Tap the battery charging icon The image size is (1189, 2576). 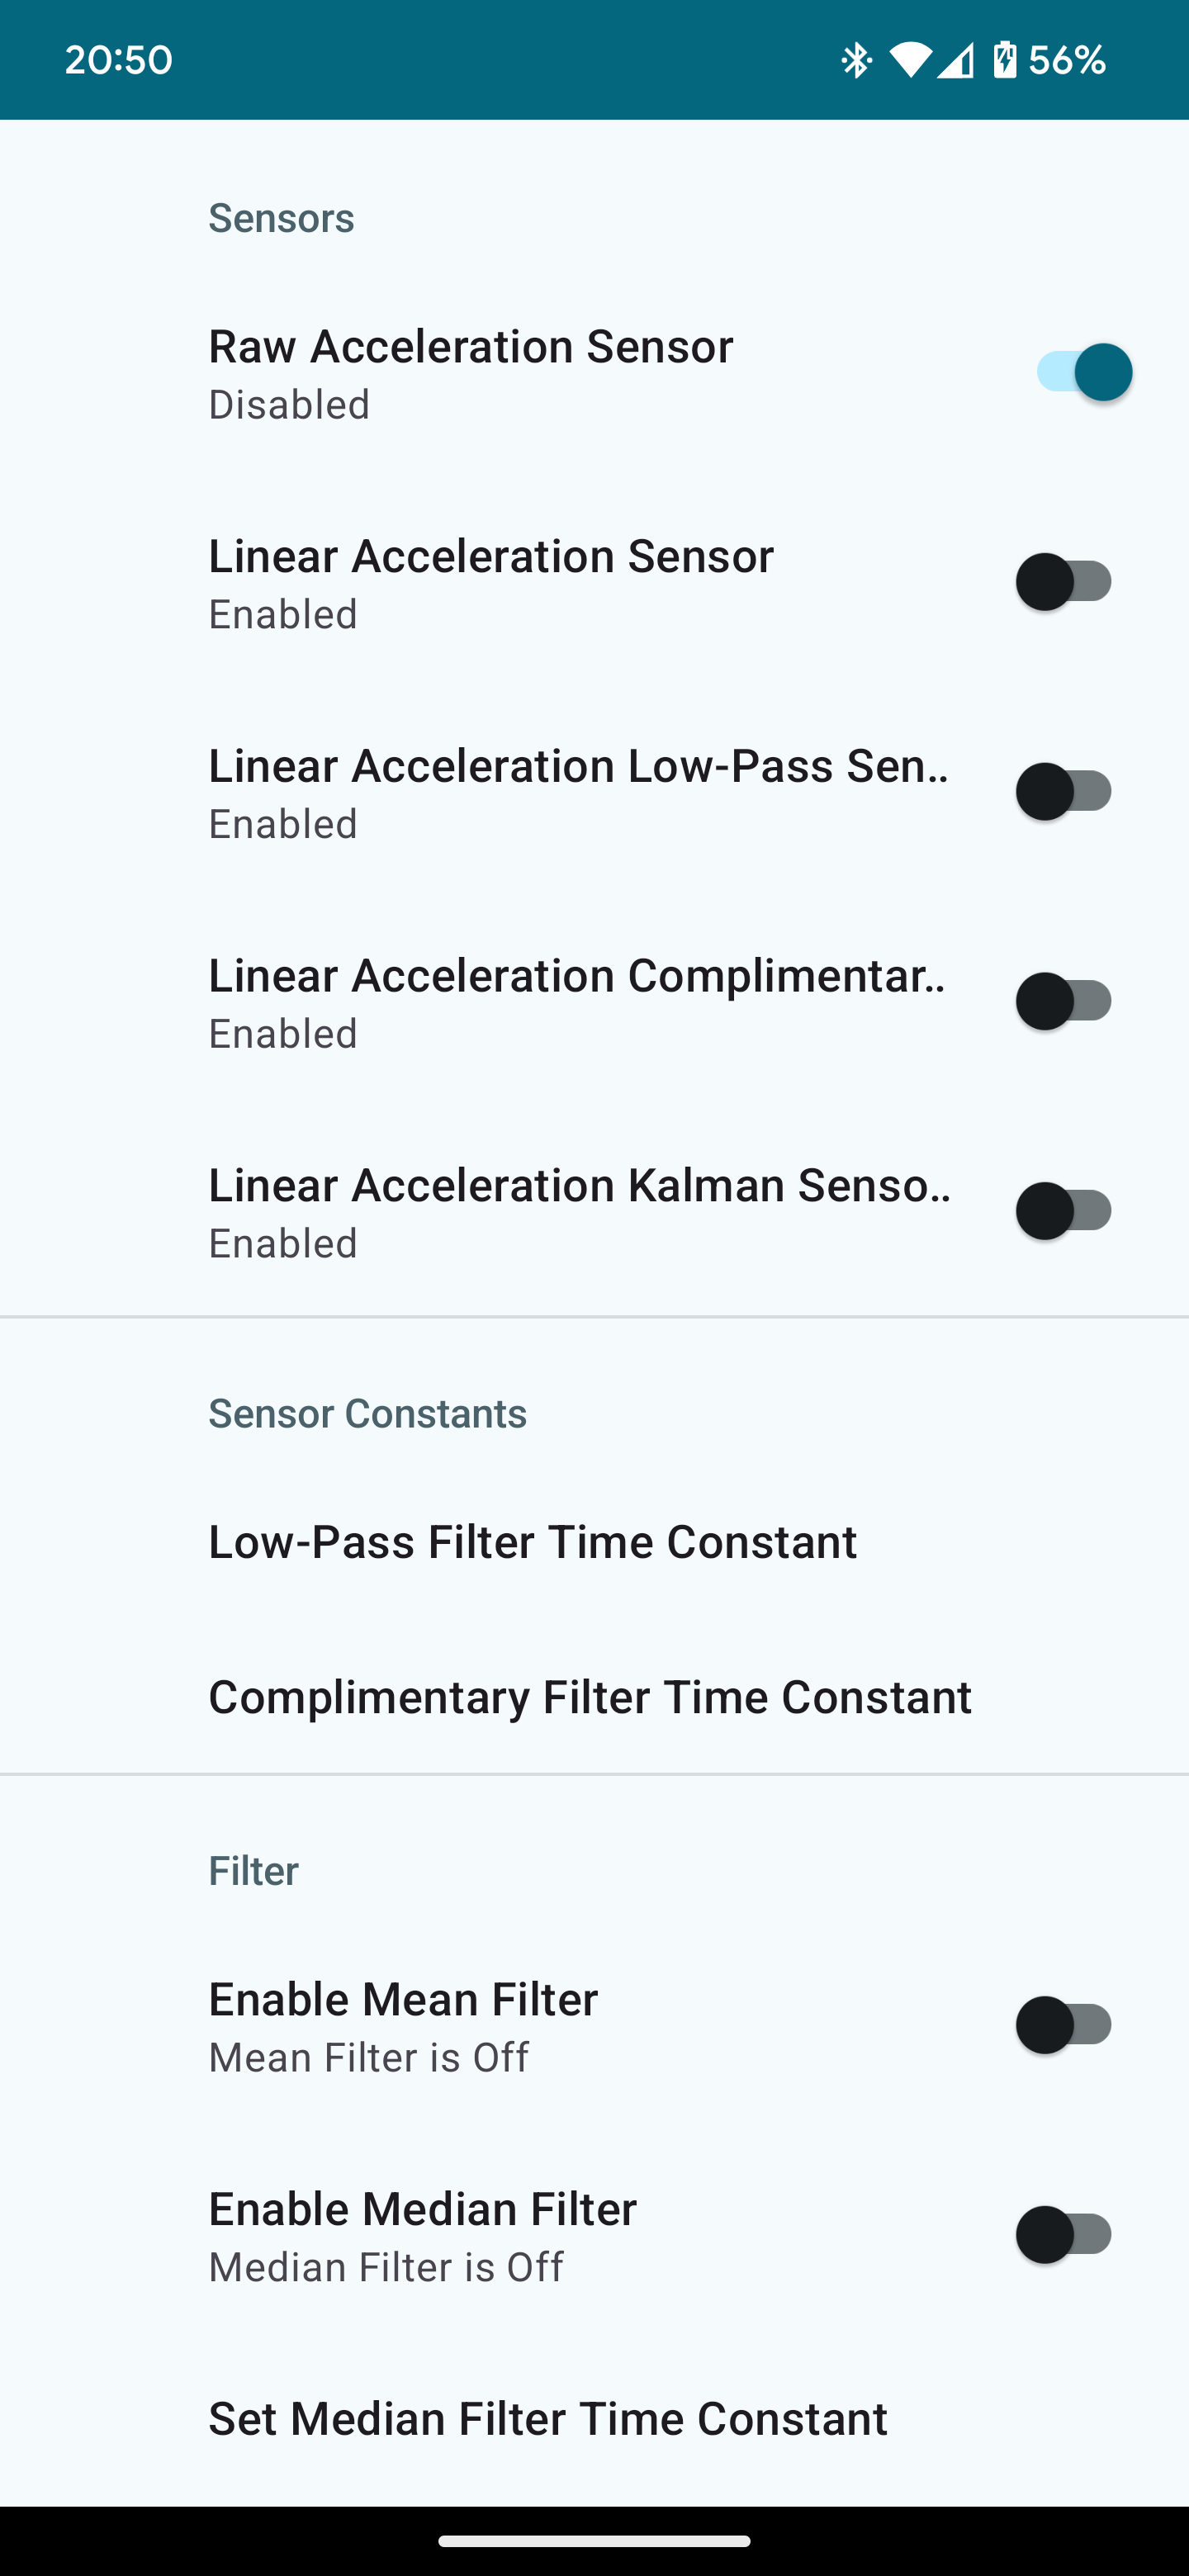pyautogui.click(x=1005, y=60)
